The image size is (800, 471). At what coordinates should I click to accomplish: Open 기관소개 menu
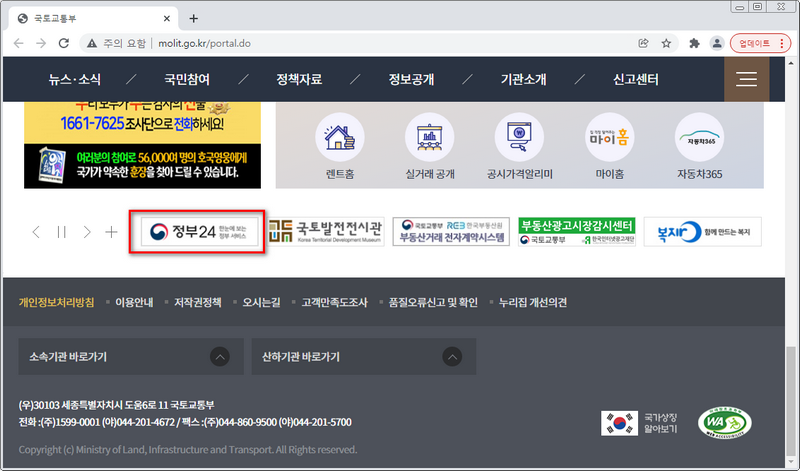click(523, 79)
